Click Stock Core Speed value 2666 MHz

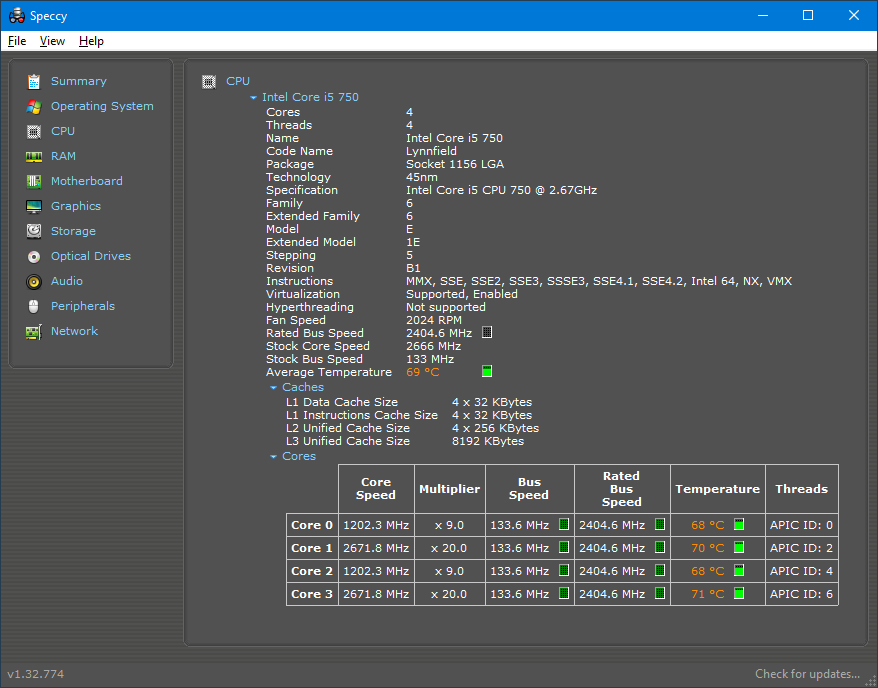[433, 346]
